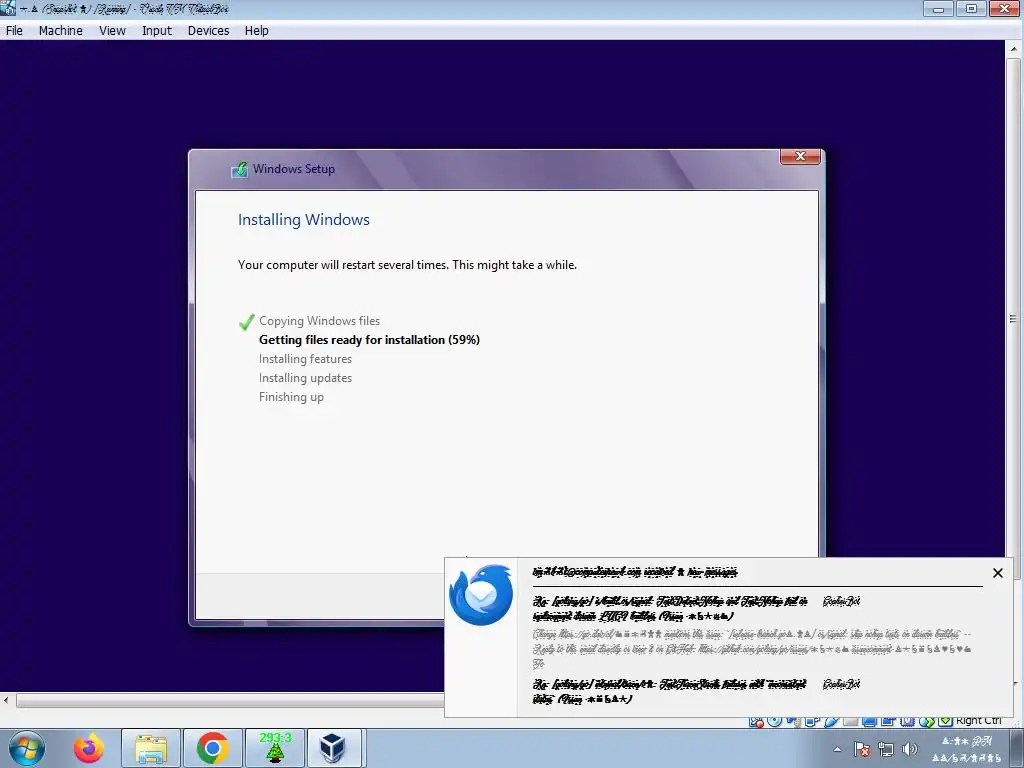1024x768 pixels.
Task: Click the notification header account line
Action: point(635,572)
